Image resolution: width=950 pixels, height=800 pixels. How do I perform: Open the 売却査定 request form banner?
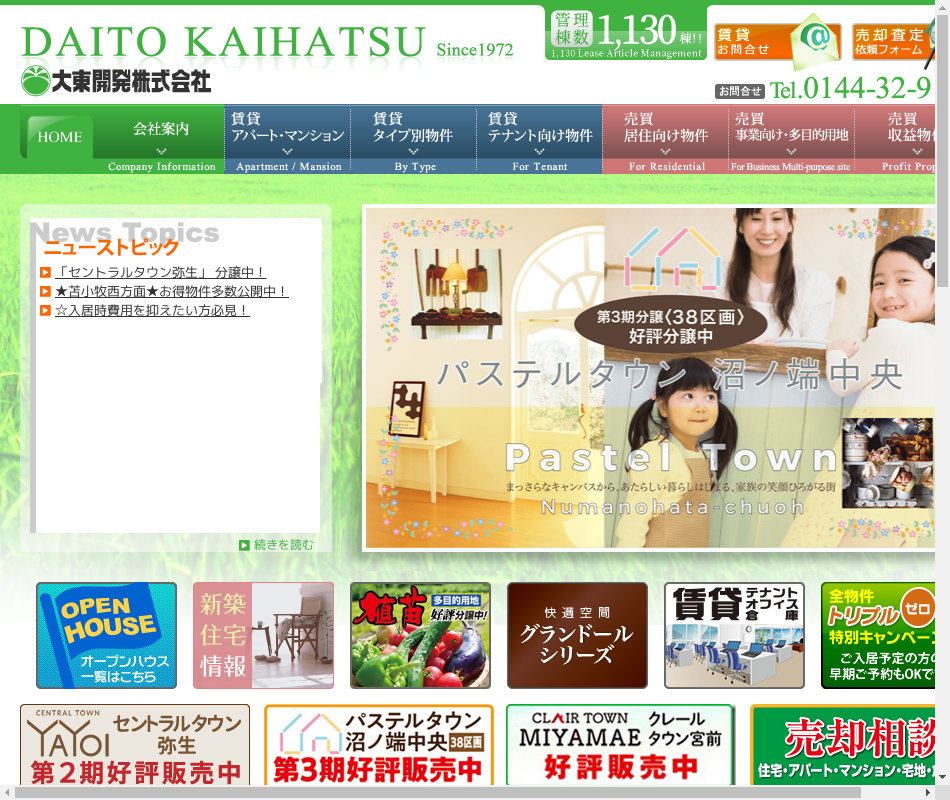(x=893, y=42)
